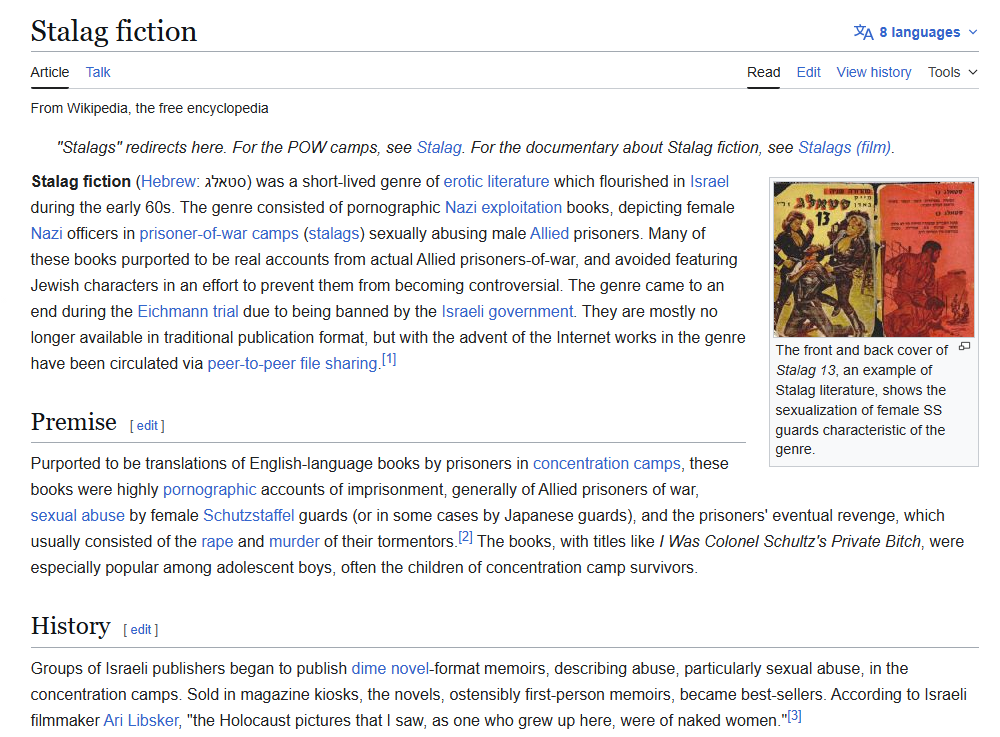Open the Ari Libsker link

(141, 721)
